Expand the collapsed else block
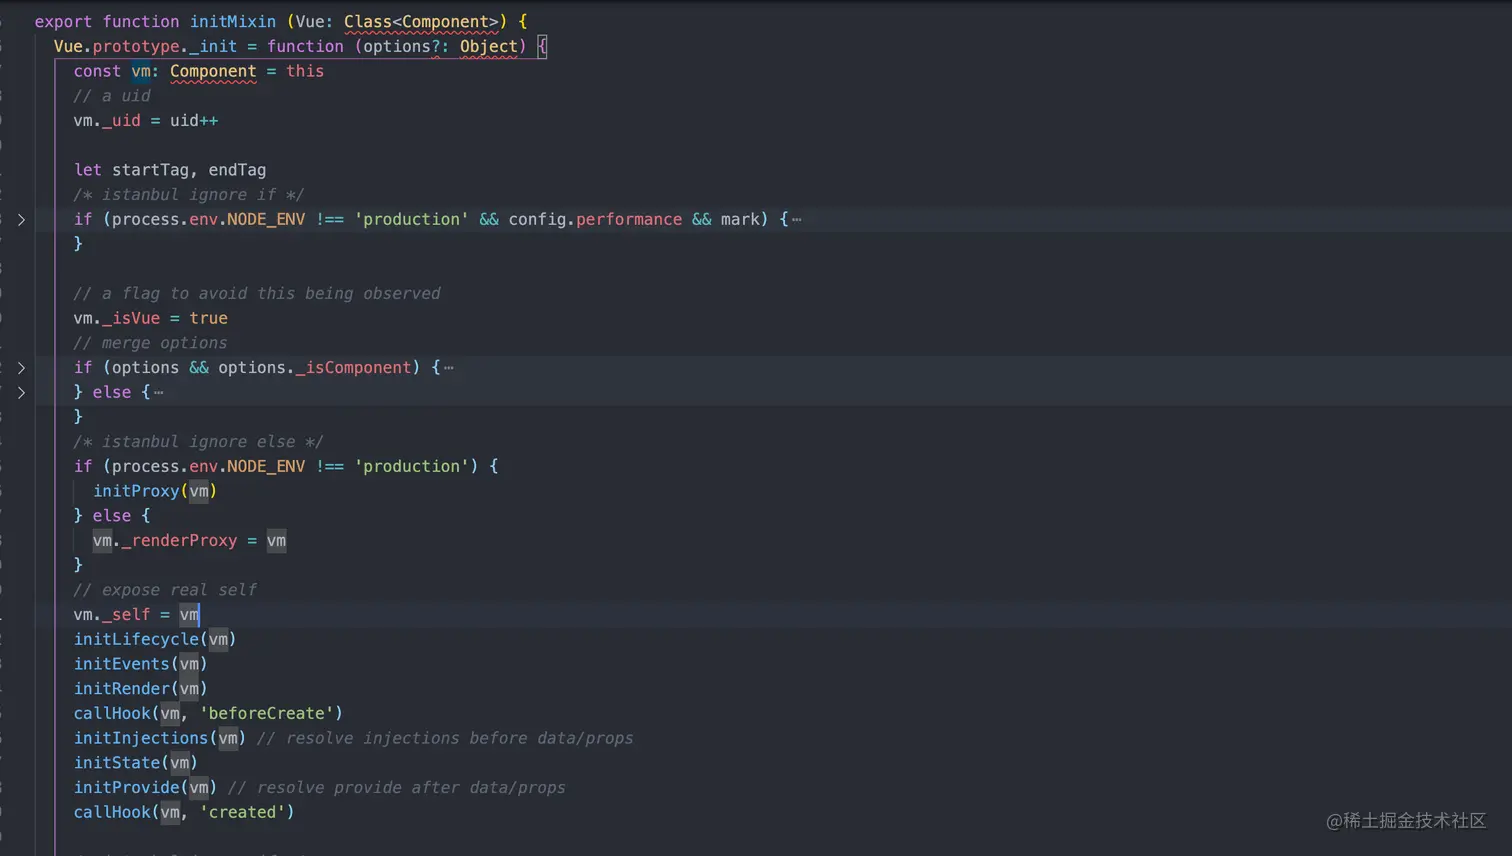 point(23,392)
